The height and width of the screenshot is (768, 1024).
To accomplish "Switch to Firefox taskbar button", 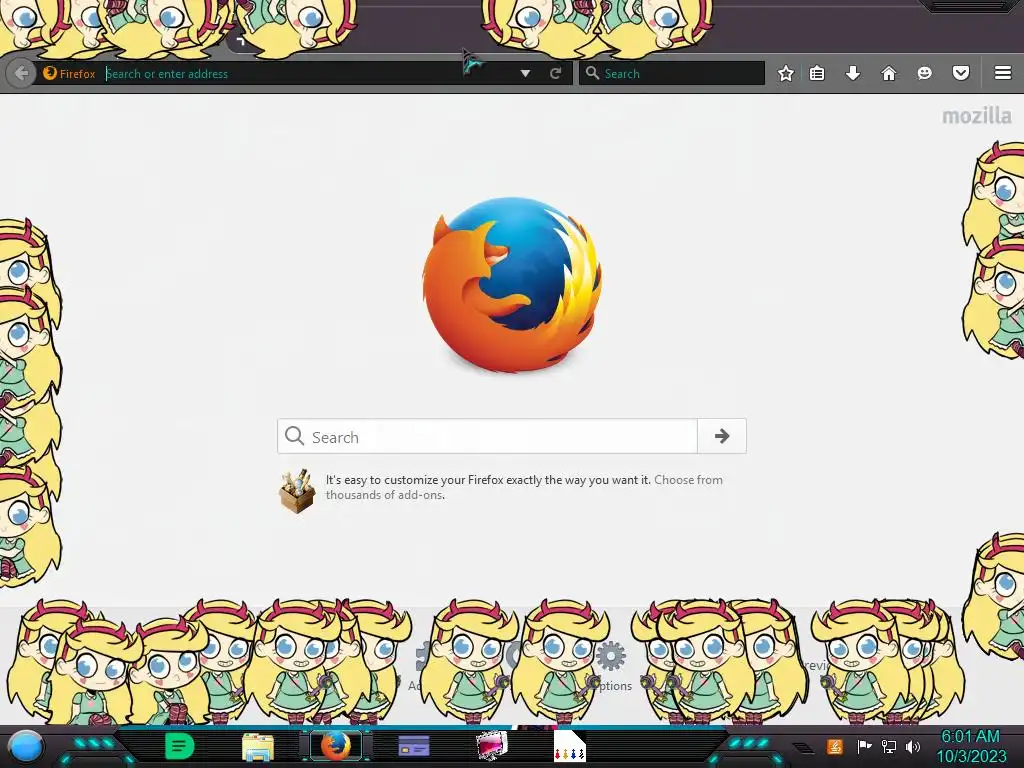I will 335,746.
